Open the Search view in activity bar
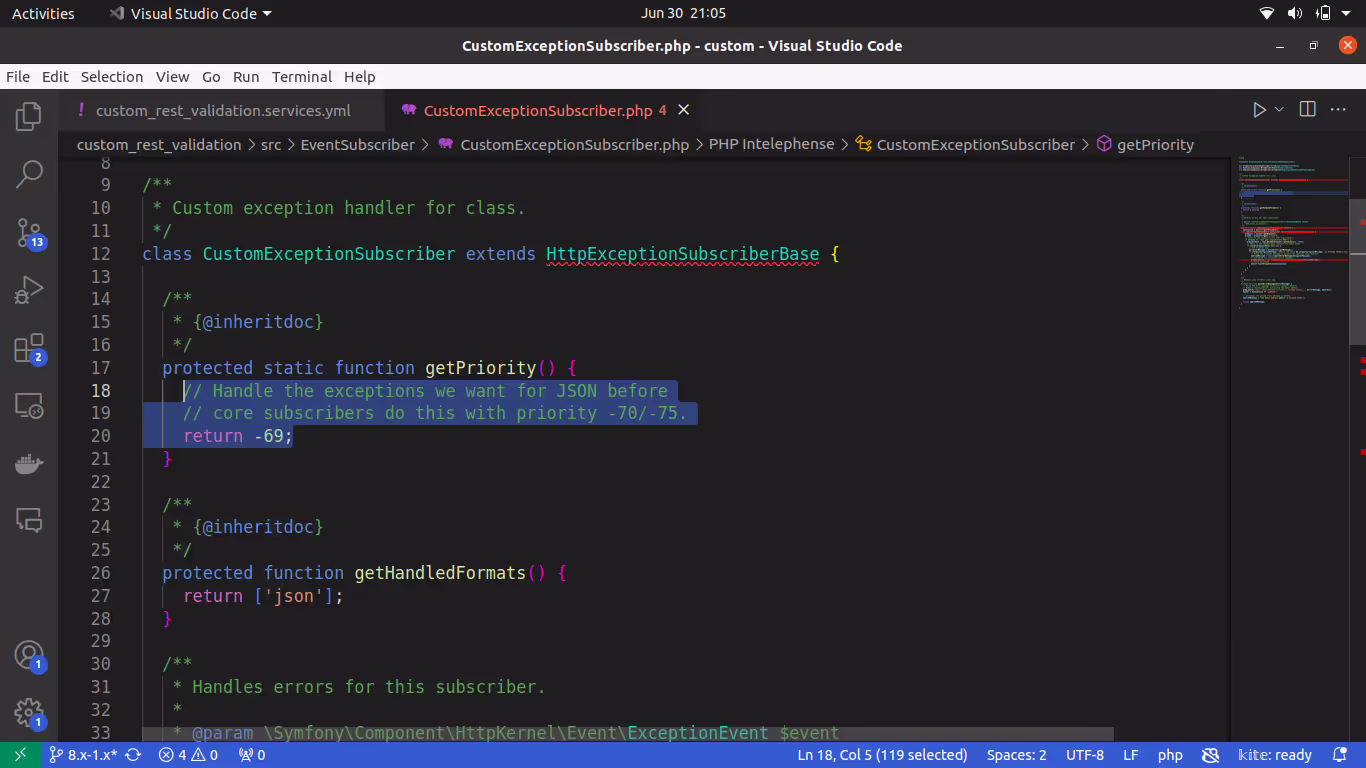 click(29, 175)
